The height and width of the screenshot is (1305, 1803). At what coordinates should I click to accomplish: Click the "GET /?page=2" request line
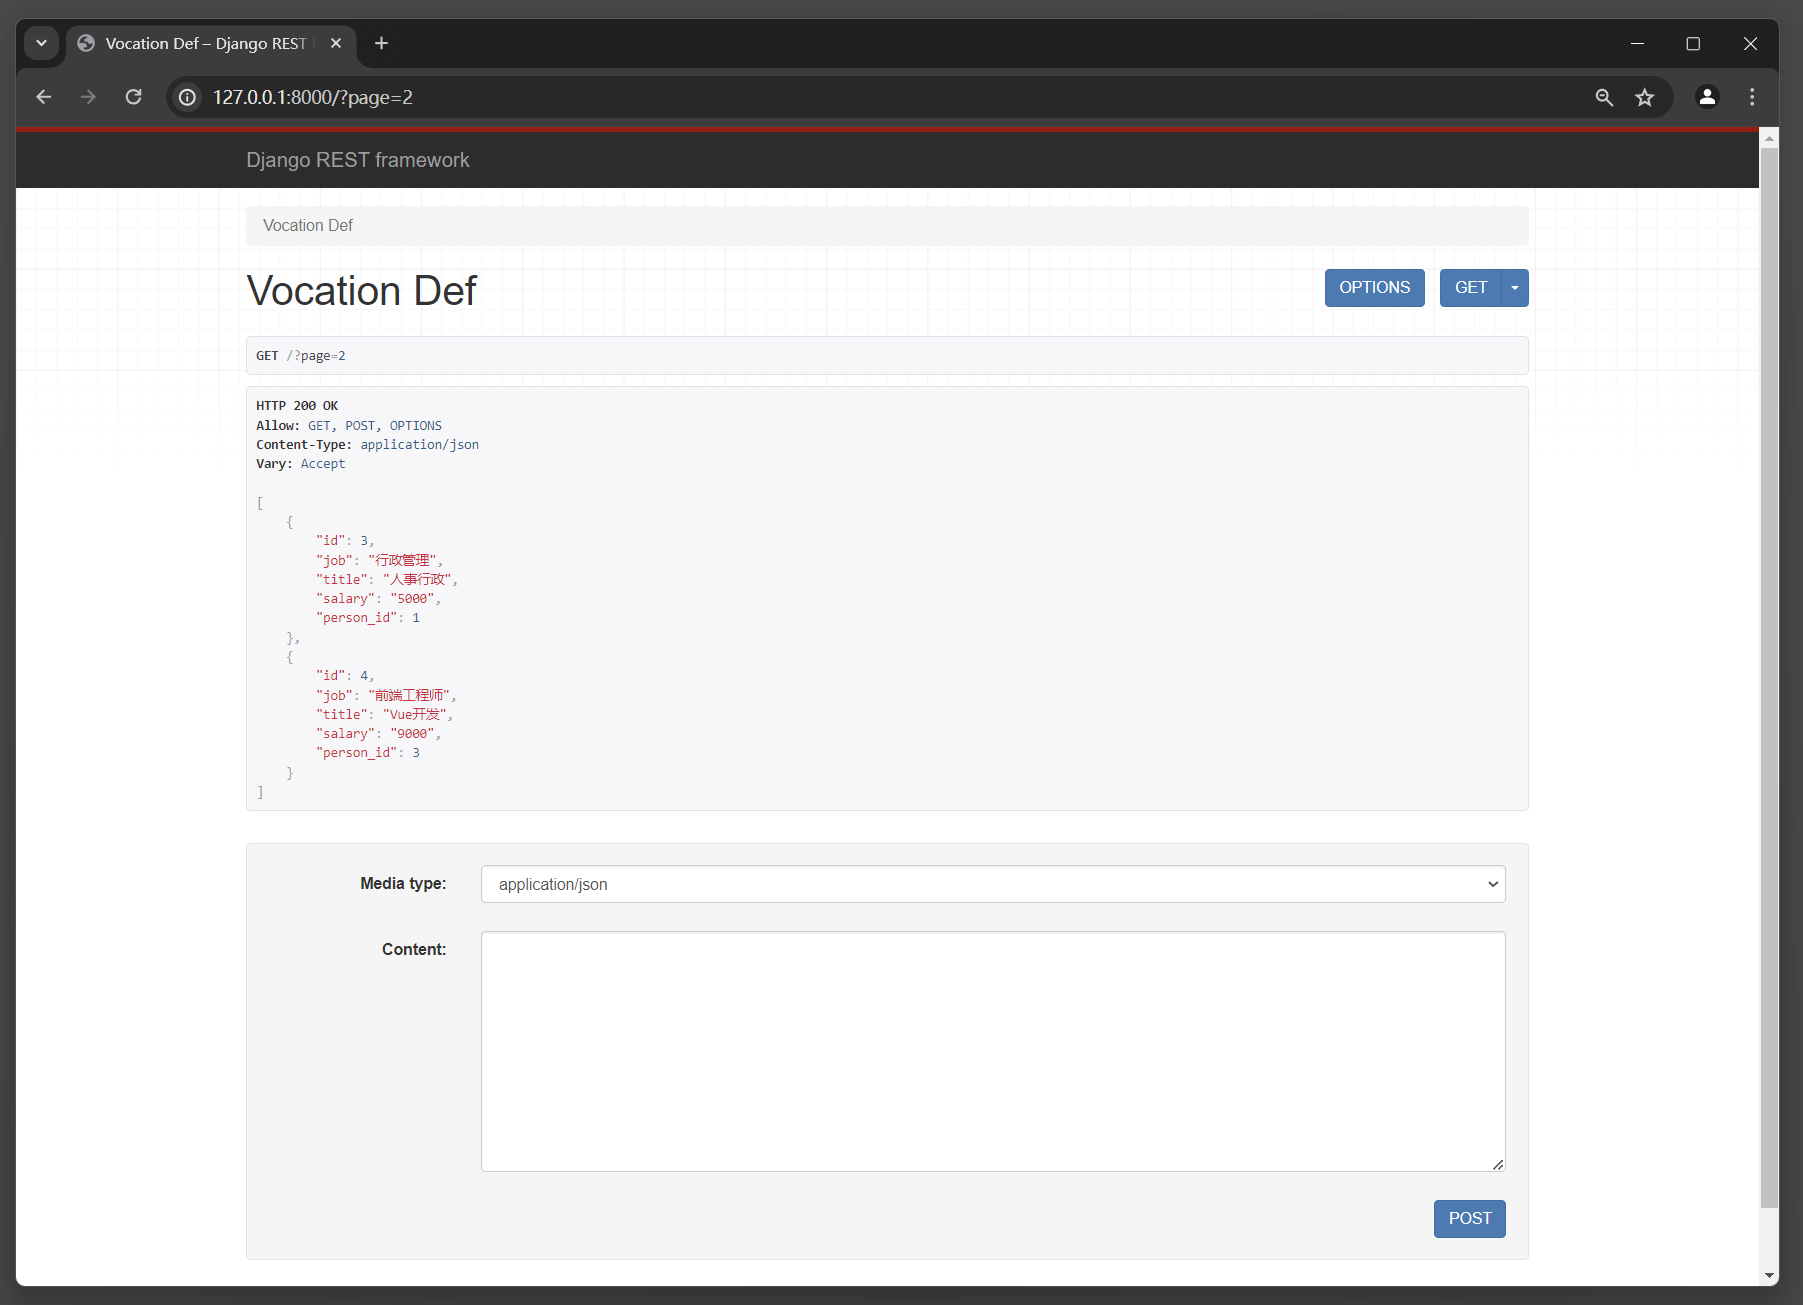301,356
